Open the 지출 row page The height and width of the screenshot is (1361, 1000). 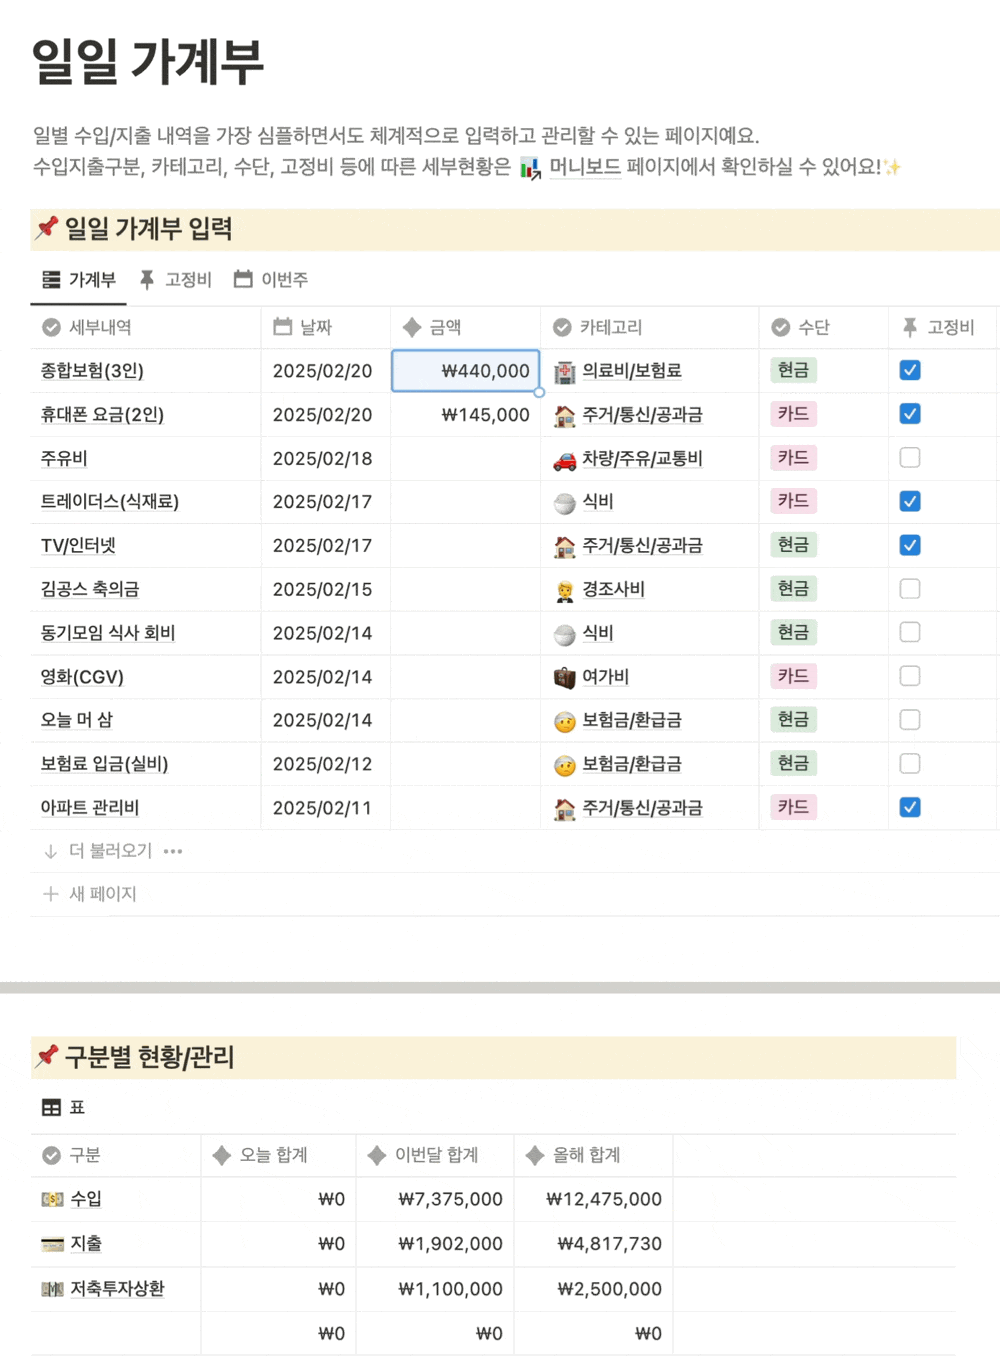click(x=86, y=1244)
